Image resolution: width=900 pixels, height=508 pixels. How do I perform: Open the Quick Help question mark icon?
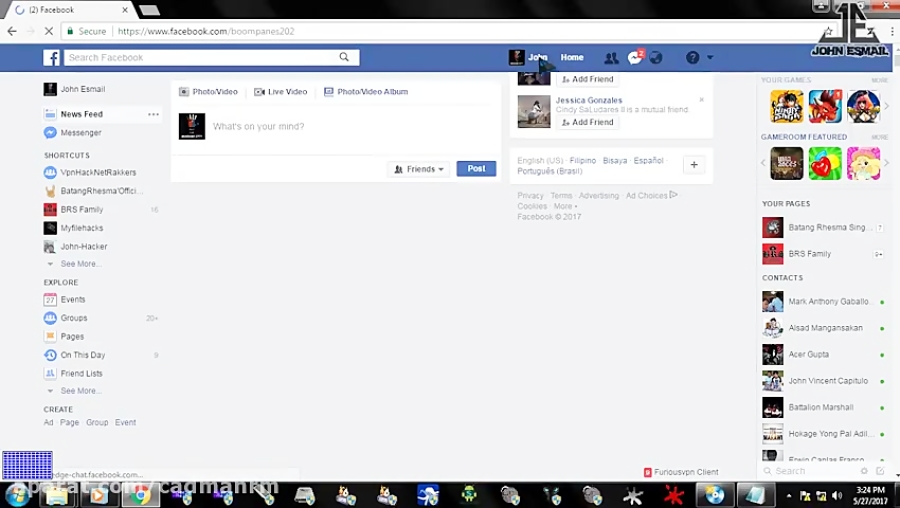click(x=693, y=57)
